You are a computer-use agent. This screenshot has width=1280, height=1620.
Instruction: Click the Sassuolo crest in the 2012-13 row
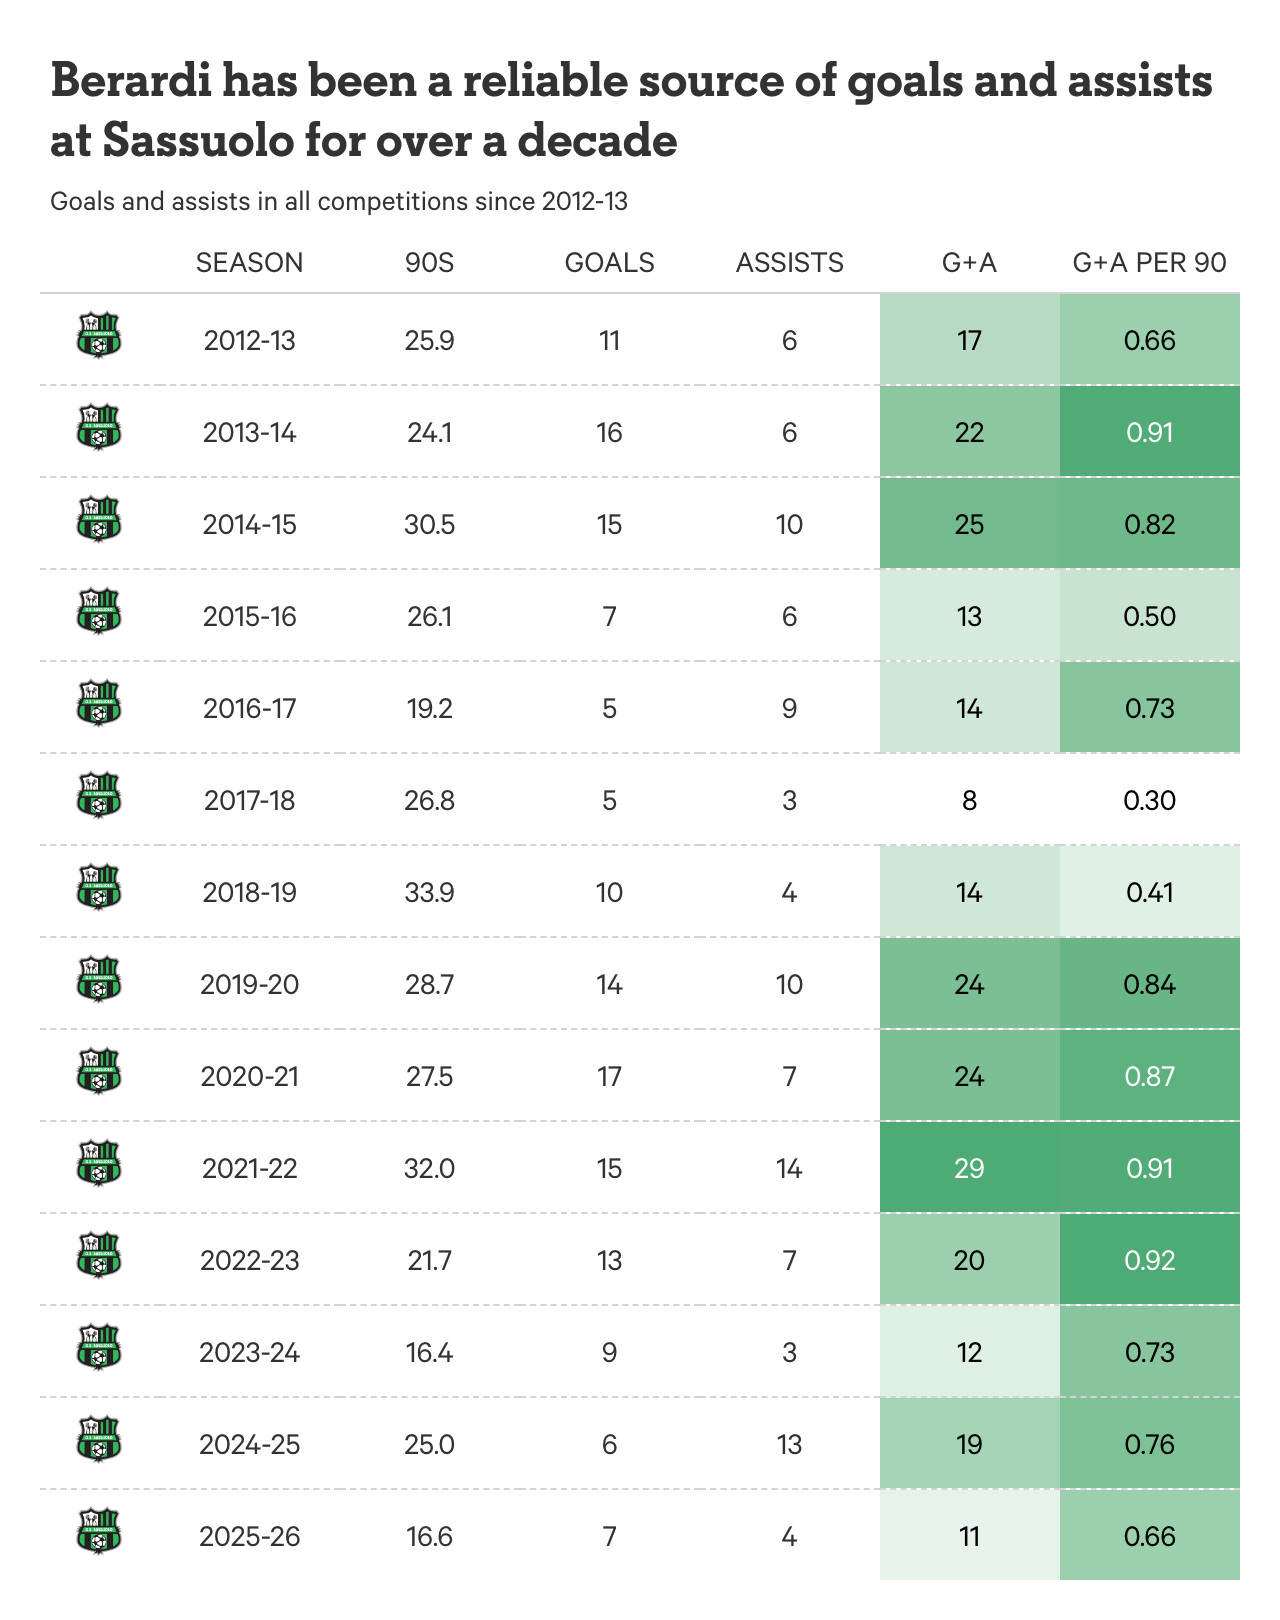[98, 337]
